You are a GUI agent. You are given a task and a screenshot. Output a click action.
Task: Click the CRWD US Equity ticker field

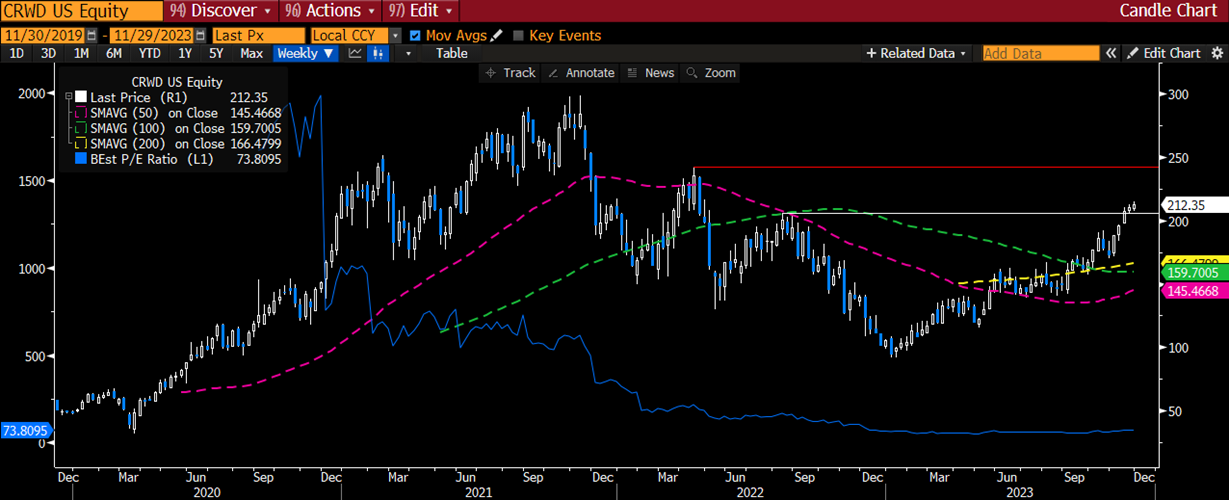pyautogui.click(x=83, y=11)
